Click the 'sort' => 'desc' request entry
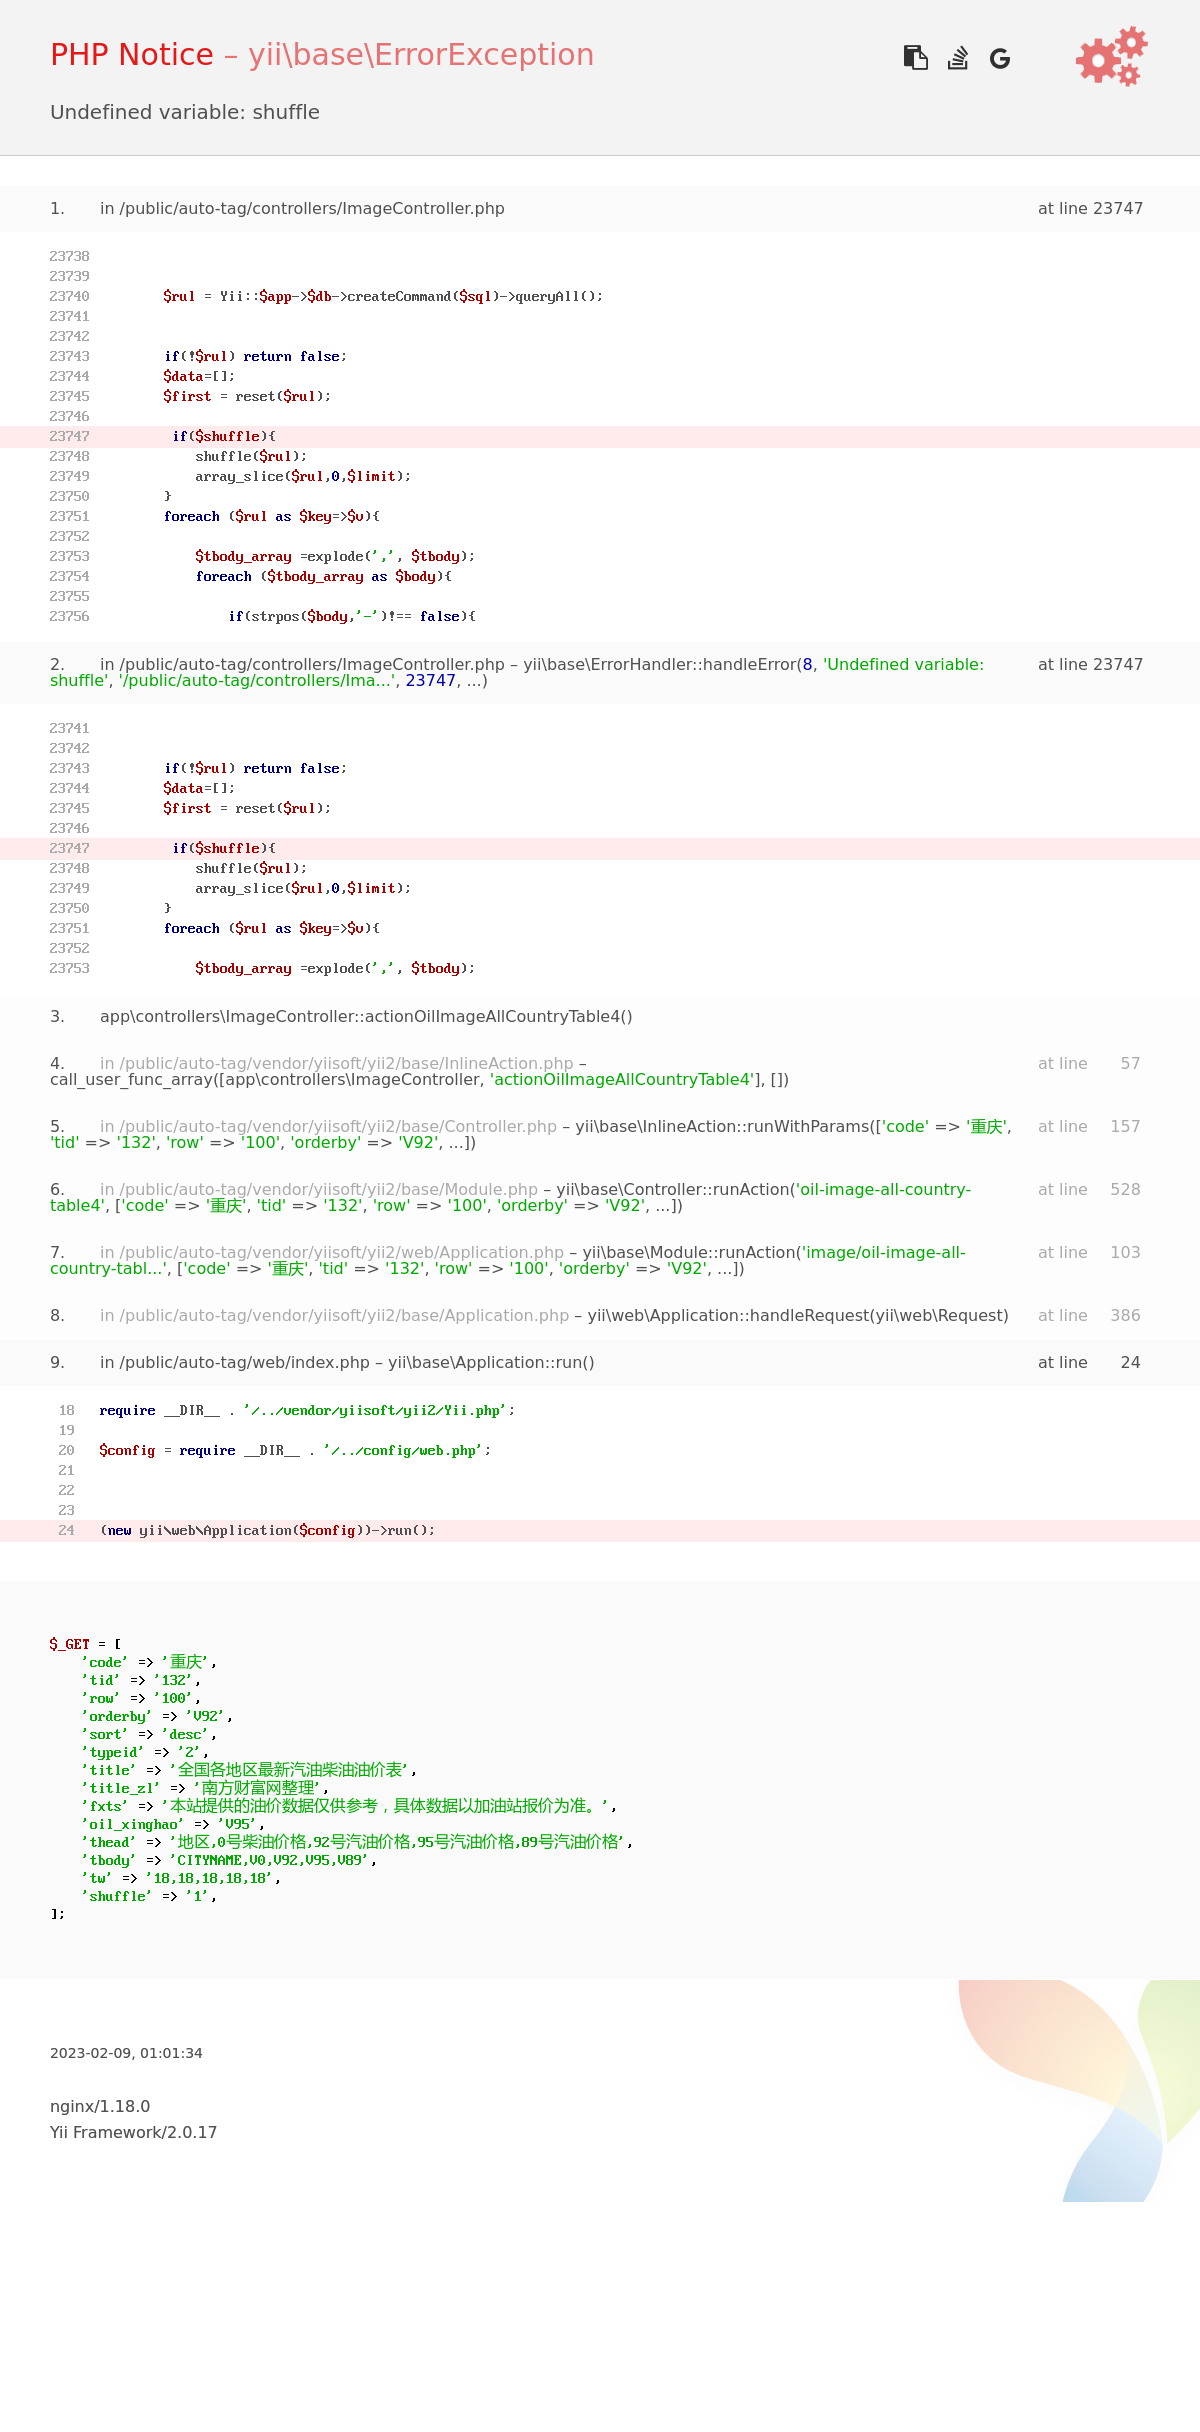 [x=149, y=1734]
